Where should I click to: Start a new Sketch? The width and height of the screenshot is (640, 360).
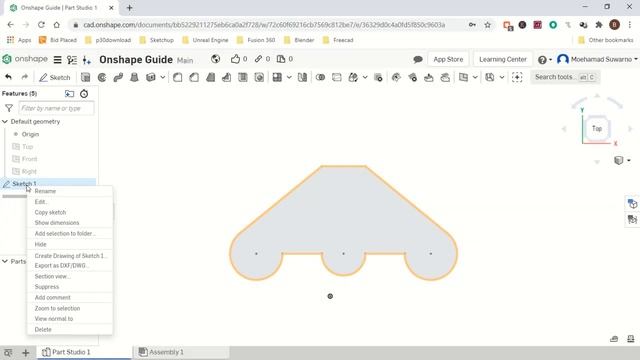pos(55,77)
